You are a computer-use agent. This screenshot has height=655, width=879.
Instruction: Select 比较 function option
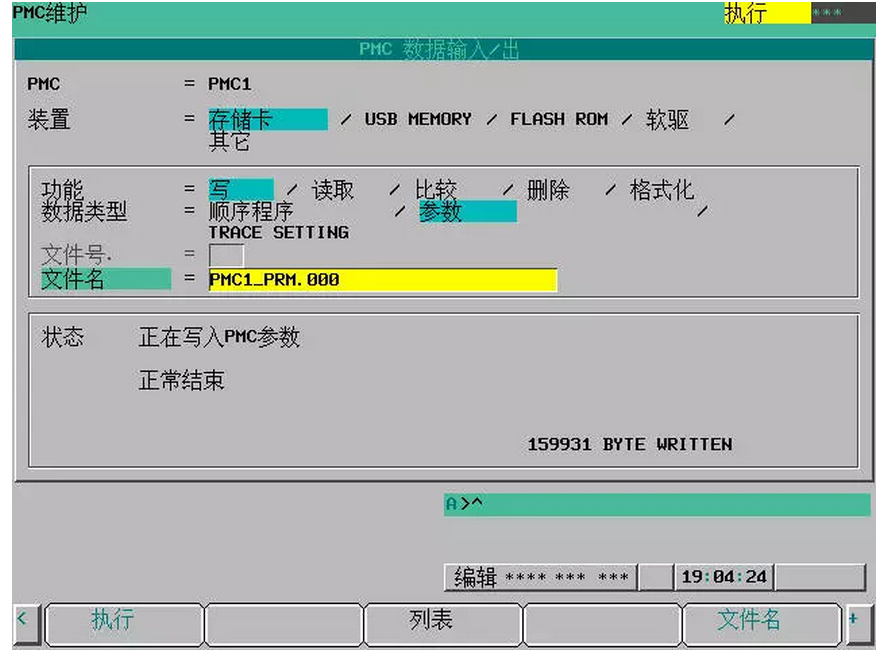pos(436,190)
